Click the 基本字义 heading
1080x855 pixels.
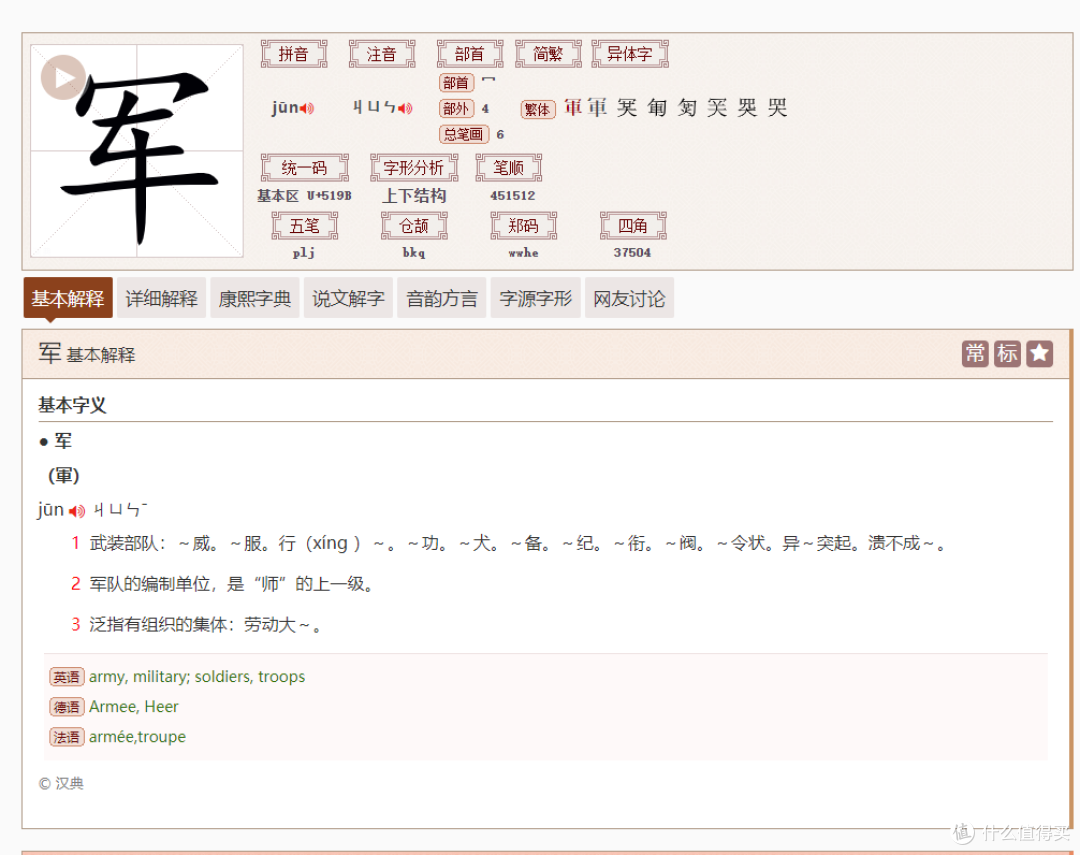[72, 405]
